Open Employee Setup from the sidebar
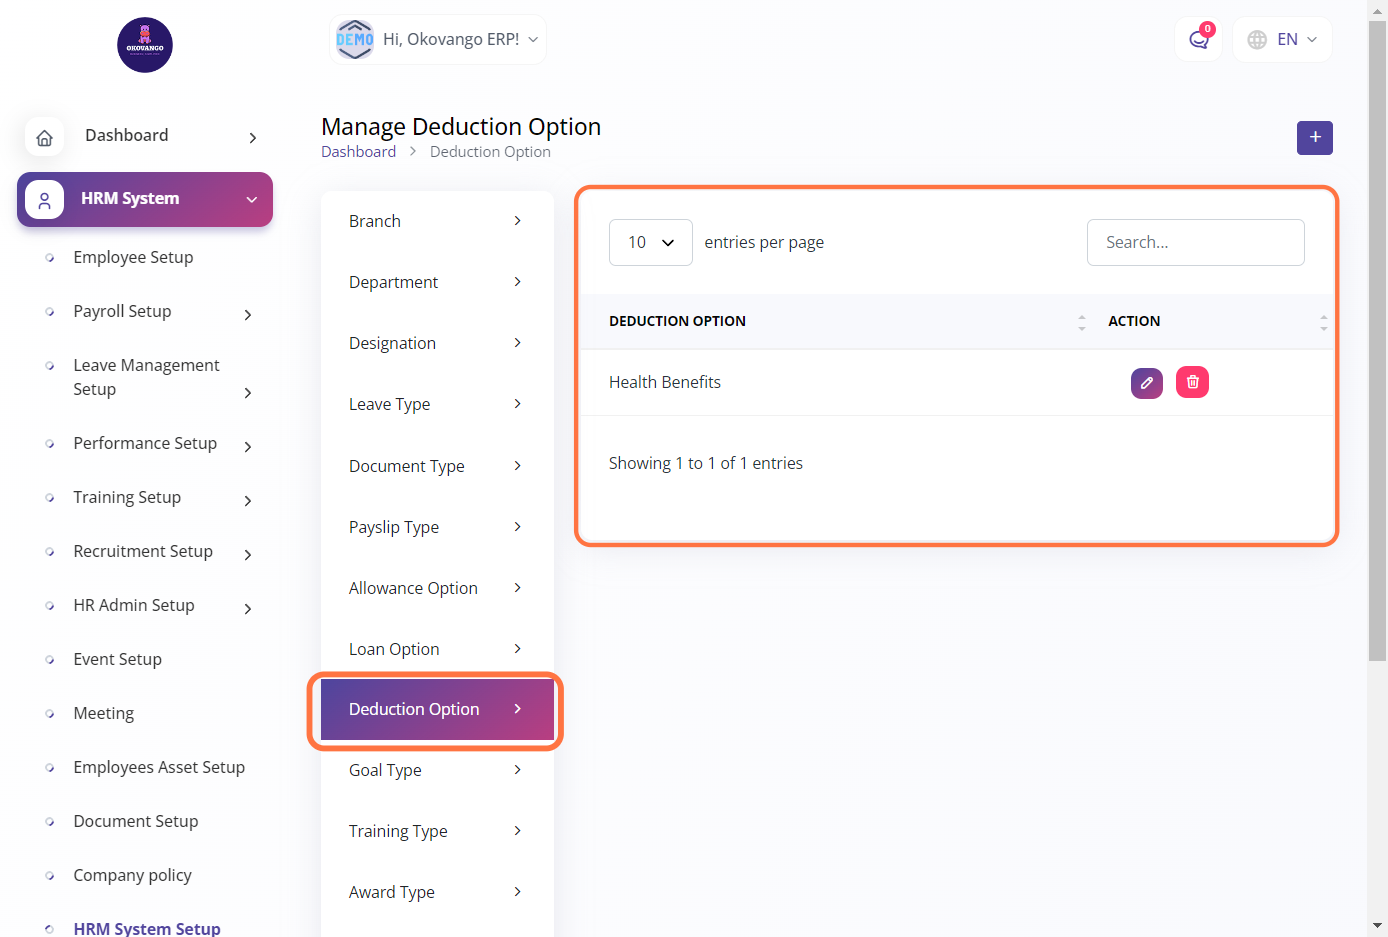Screen dimensions: 1388x937 tap(133, 258)
